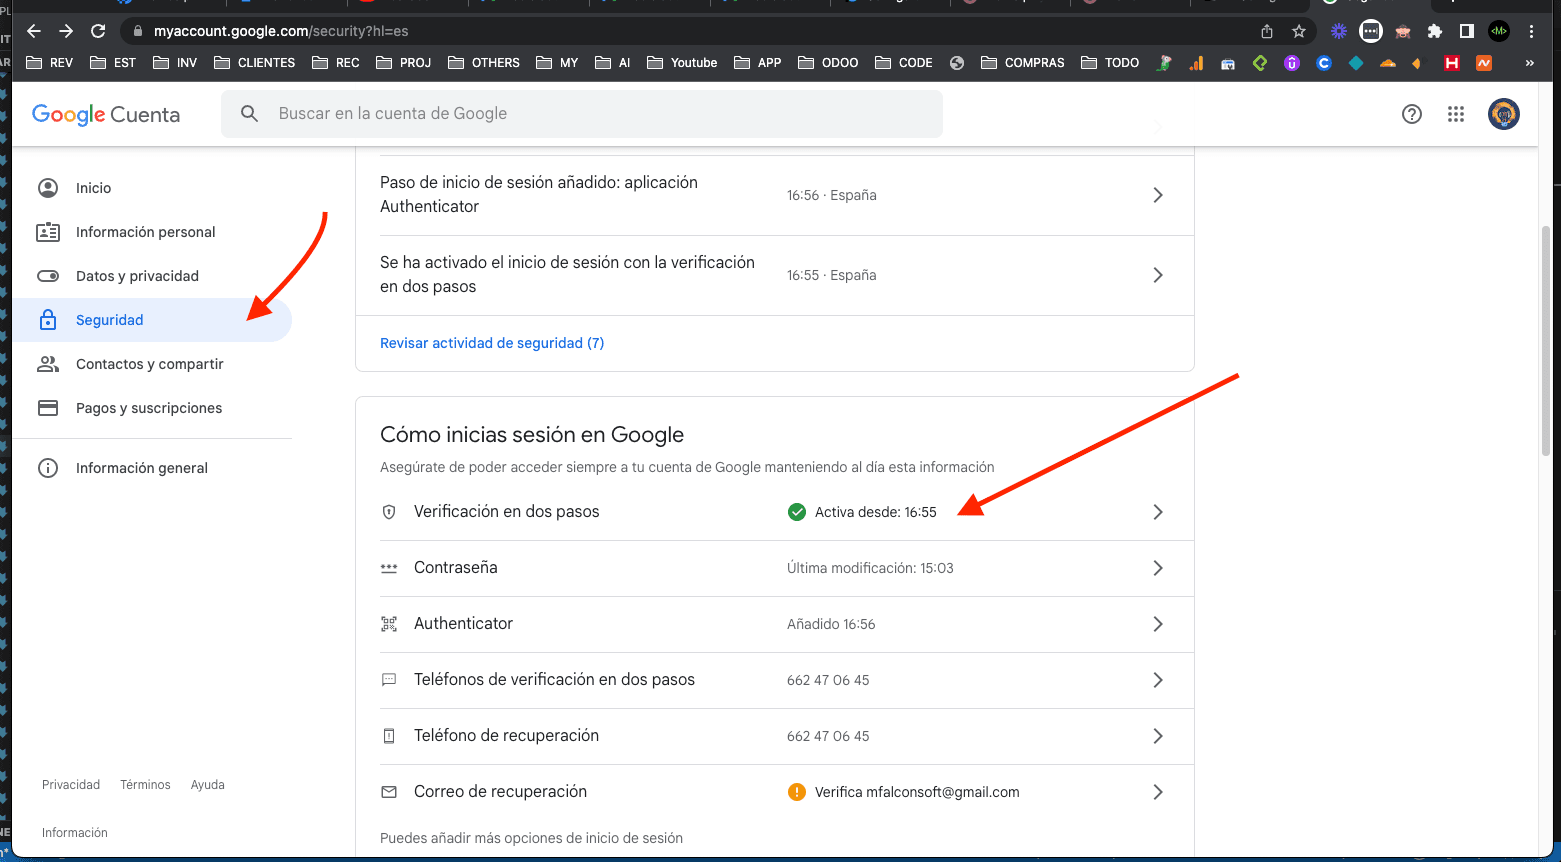Screen dimensions: 1561x862
Task: Click the Contactos y compartir people icon
Action: (48, 364)
